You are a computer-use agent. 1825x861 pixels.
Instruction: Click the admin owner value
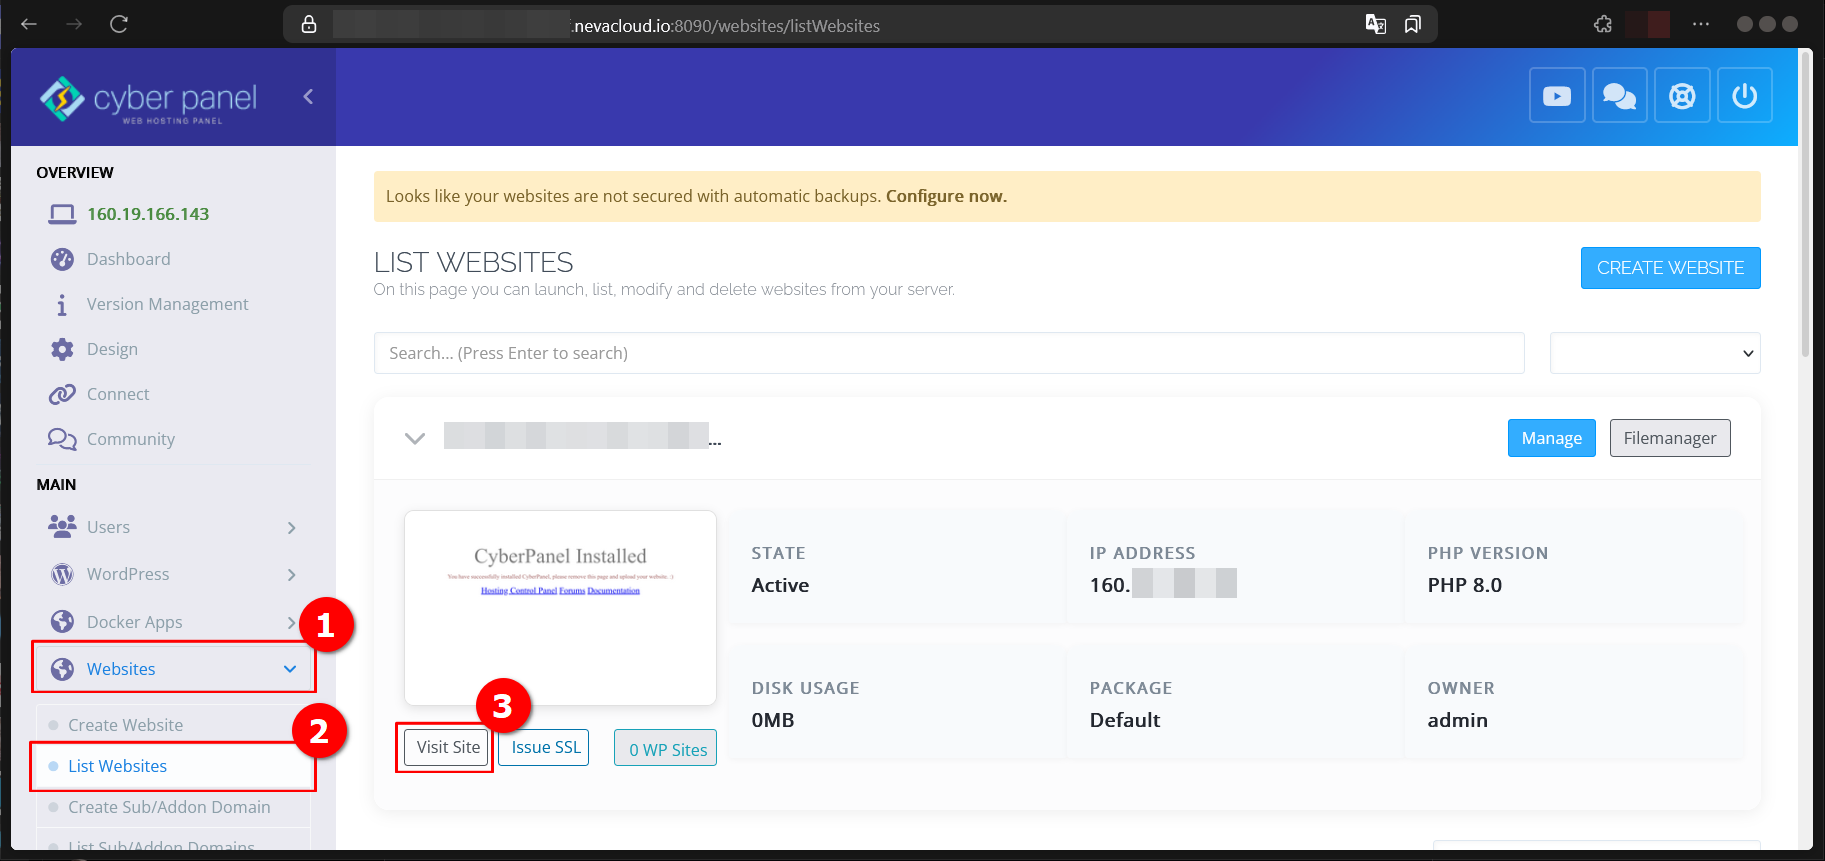[x=1457, y=720]
